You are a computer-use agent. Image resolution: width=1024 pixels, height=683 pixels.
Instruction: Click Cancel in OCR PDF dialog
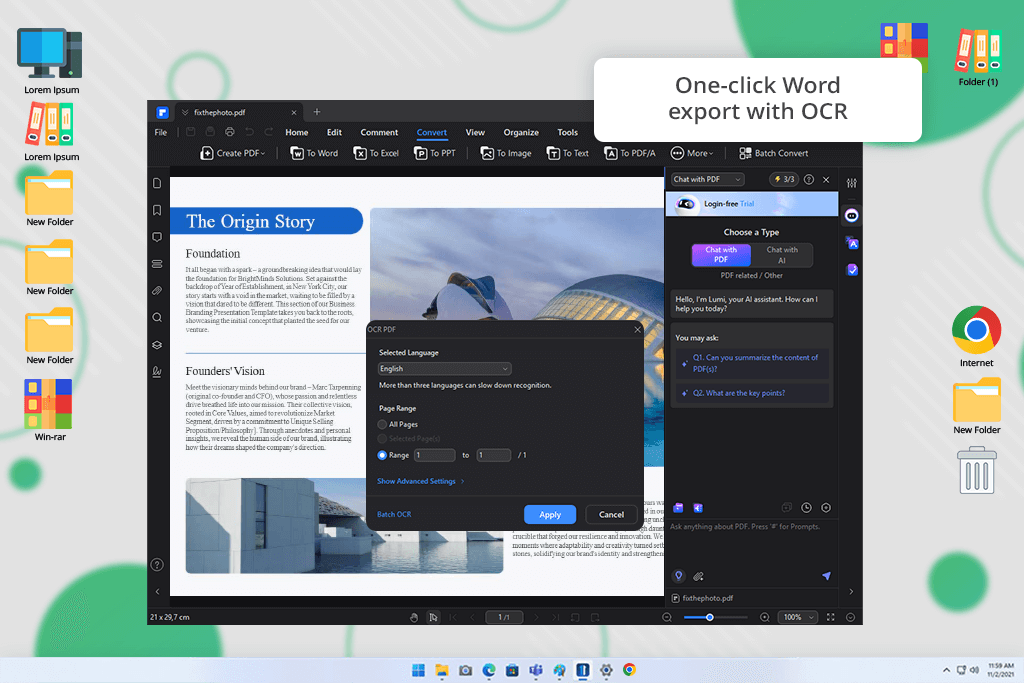(x=611, y=515)
